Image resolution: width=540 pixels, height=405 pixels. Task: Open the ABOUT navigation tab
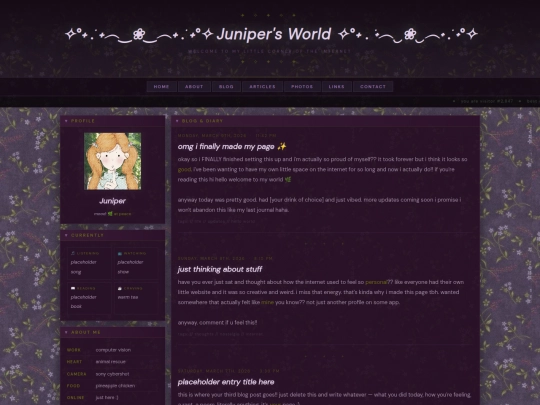pos(194,86)
